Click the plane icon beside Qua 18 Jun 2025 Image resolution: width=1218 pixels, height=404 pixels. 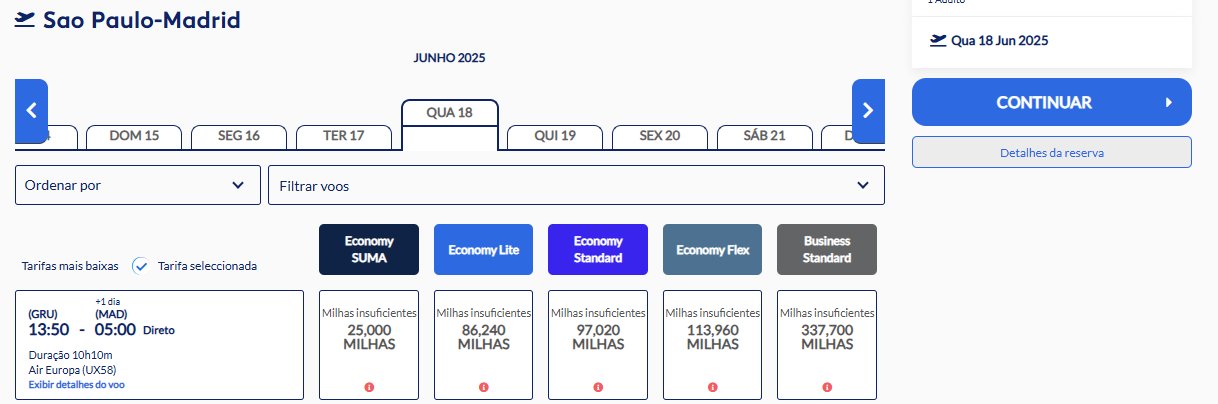(938, 41)
